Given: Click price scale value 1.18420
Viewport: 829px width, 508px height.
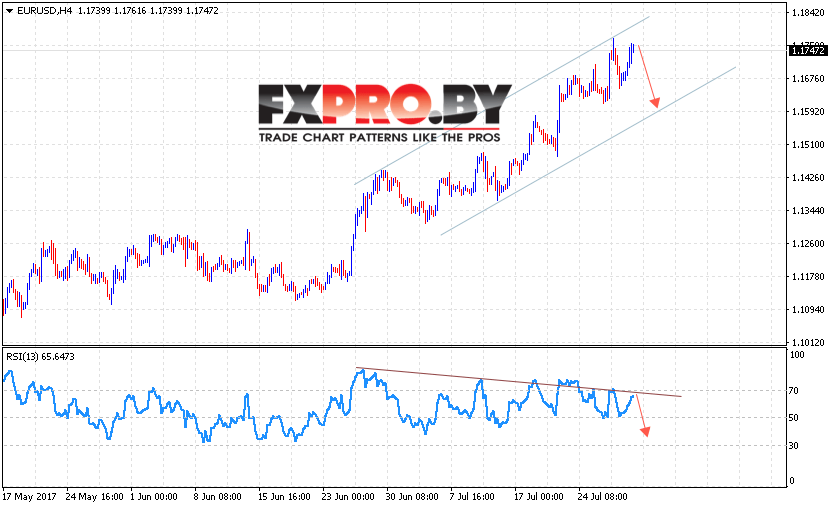Looking at the screenshot, I should pos(808,13).
